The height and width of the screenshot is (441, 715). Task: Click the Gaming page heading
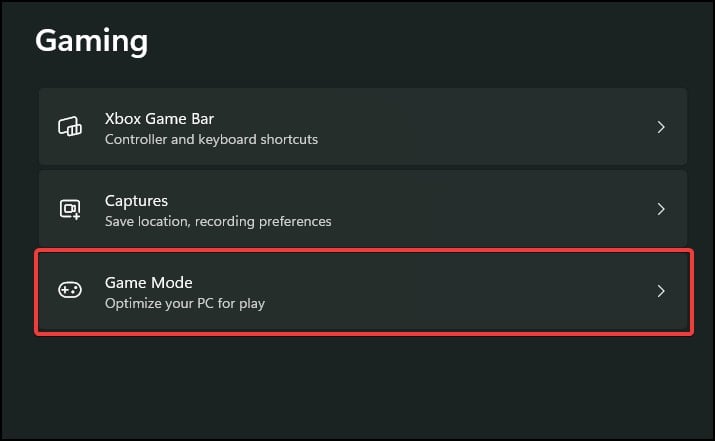coord(92,41)
